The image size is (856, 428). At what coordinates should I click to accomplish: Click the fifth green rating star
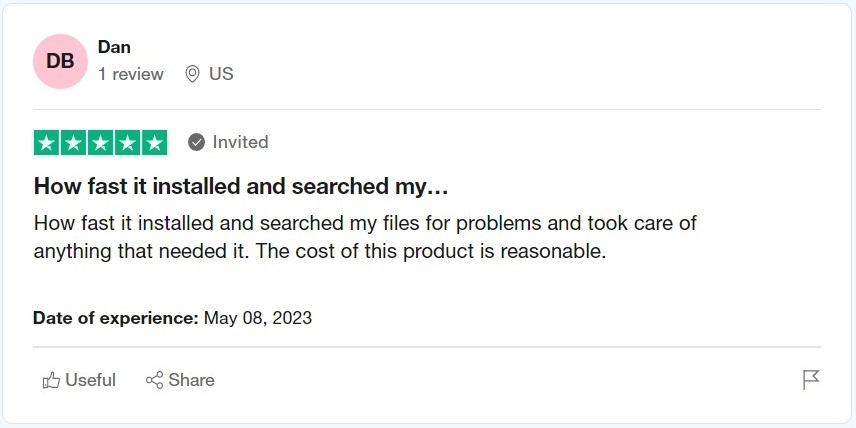point(154,143)
